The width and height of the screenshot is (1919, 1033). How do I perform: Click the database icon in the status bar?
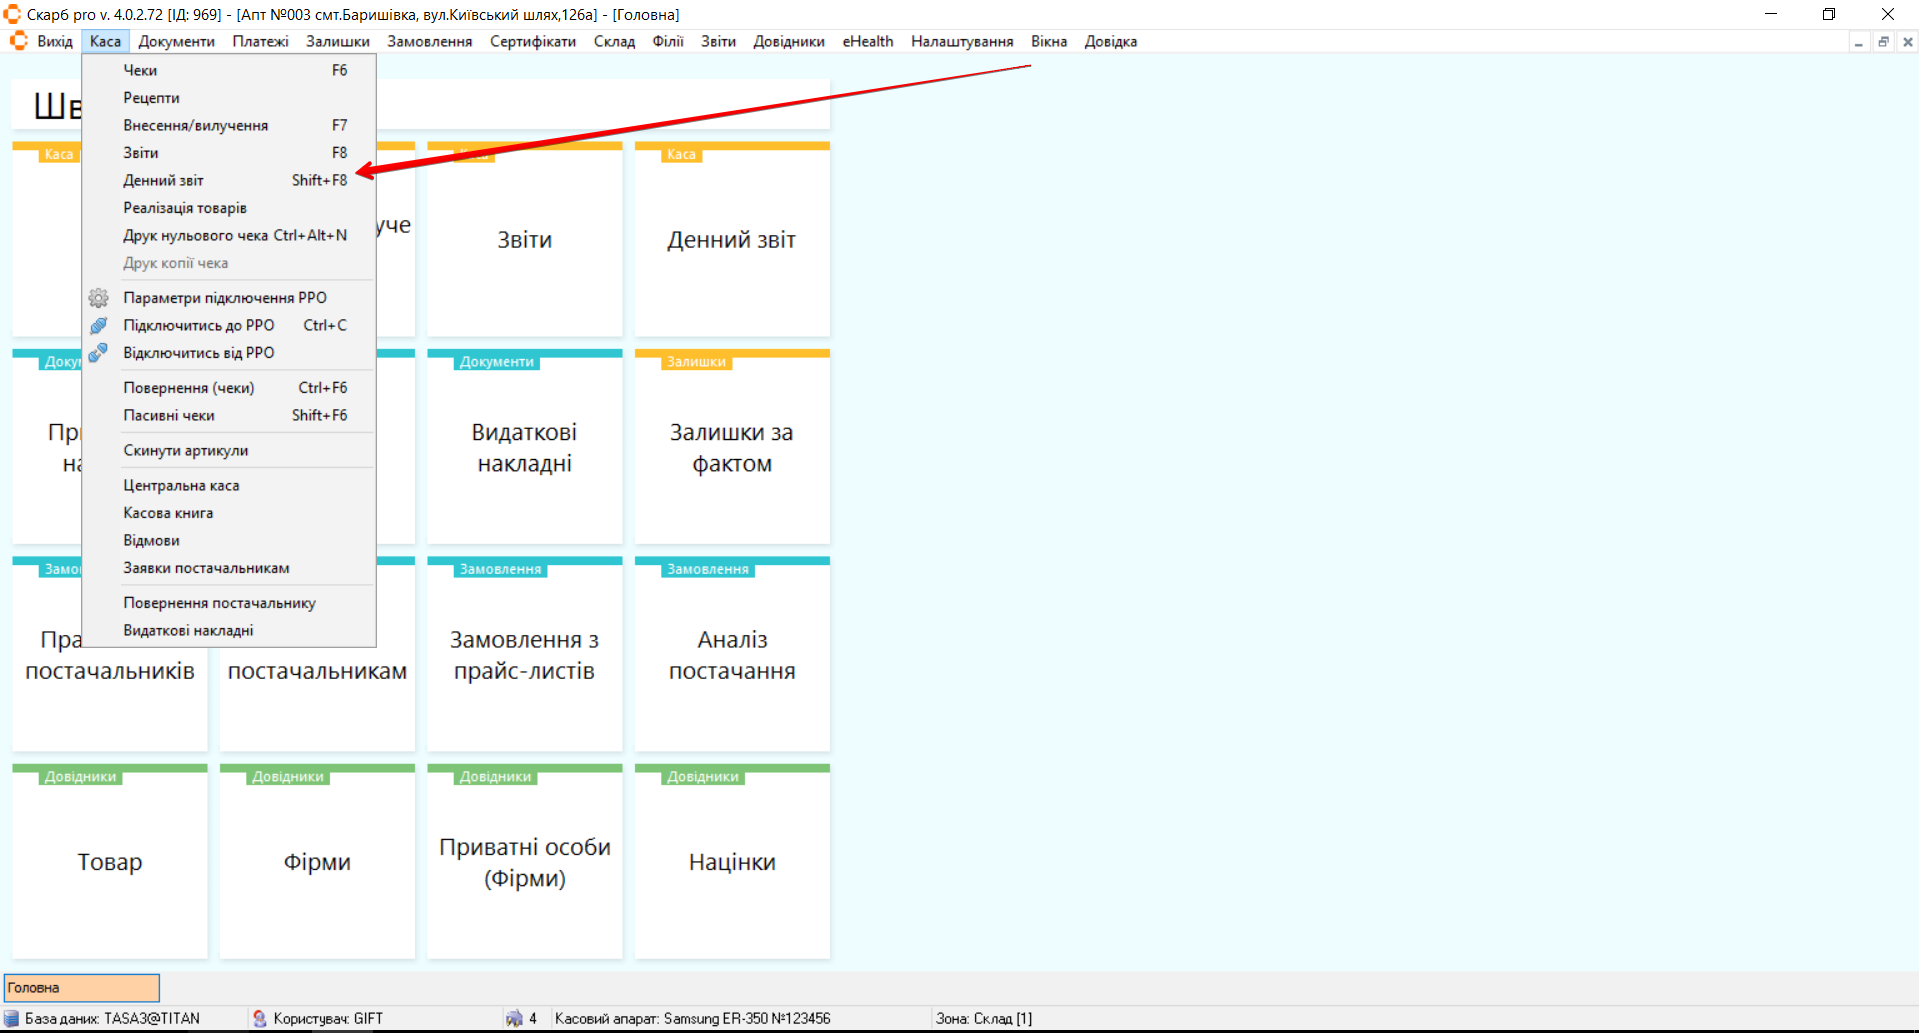pyautogui.click(x=12, y=1018)
